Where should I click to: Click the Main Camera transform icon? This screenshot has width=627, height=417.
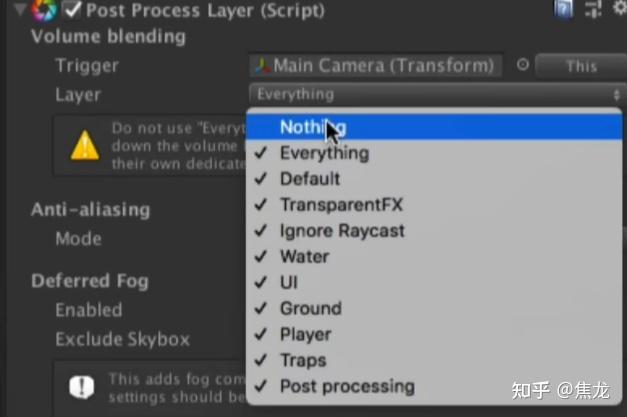[x=262, y=66]
